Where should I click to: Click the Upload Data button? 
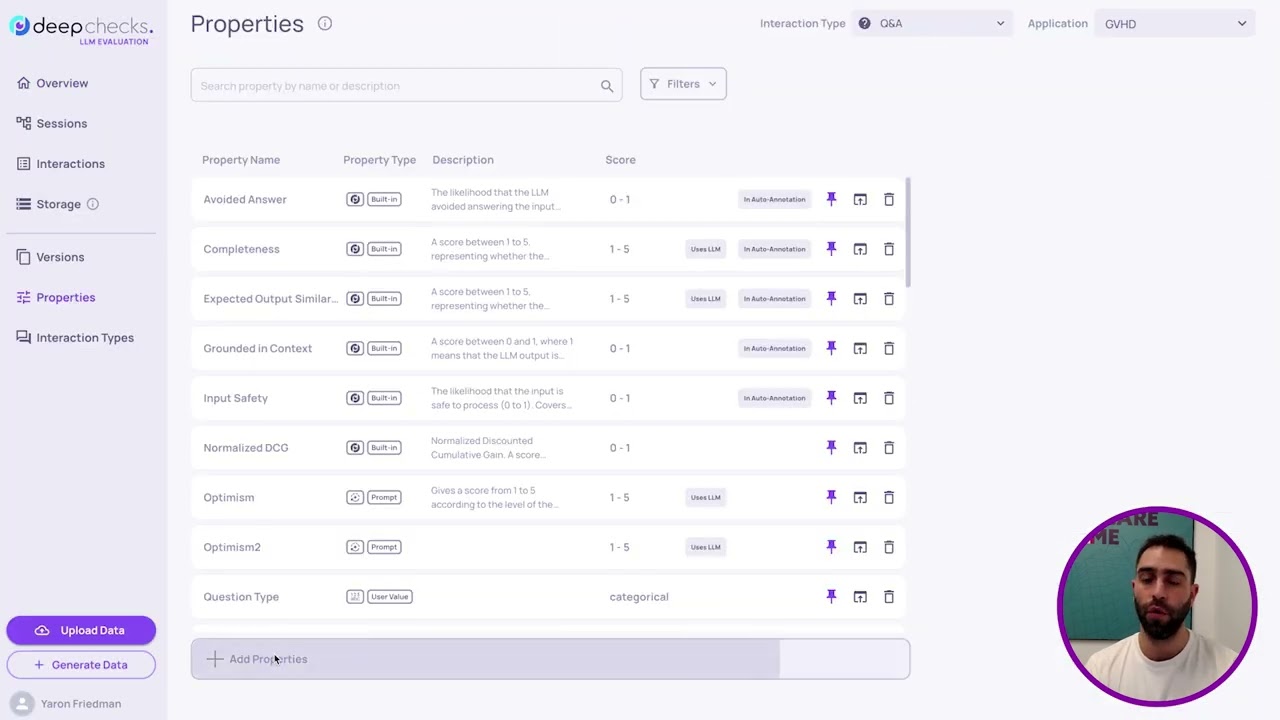(x=81, y=630)
